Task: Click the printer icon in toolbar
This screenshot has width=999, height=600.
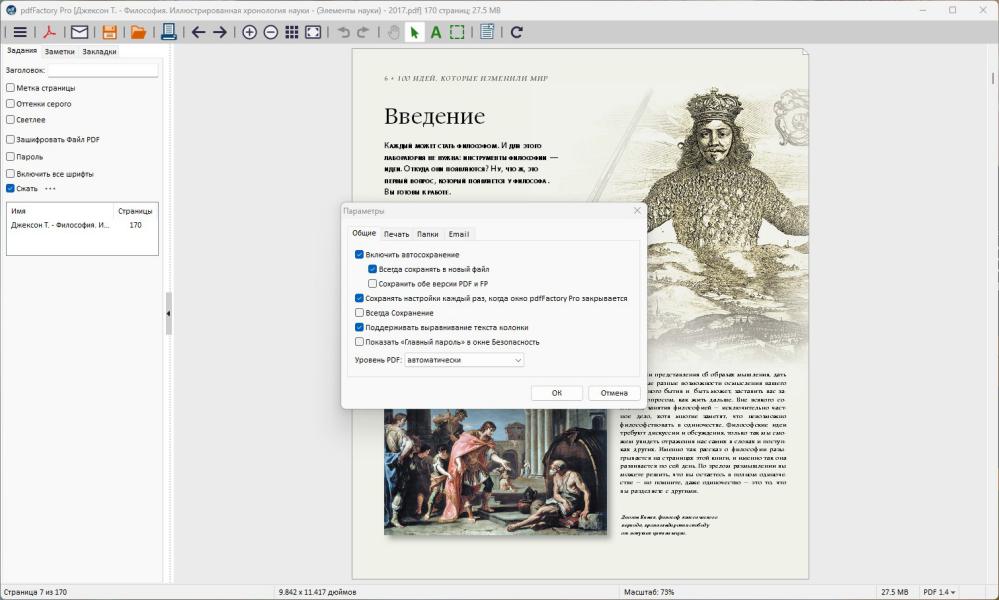Action: pos(168,32)
